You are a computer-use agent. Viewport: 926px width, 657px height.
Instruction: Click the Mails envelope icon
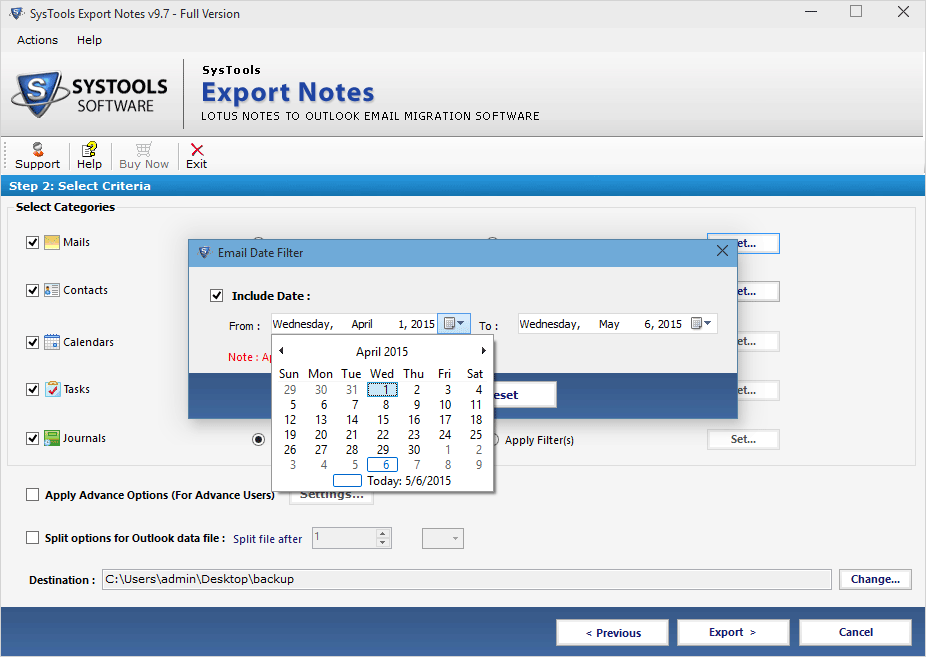coord(52,242)
